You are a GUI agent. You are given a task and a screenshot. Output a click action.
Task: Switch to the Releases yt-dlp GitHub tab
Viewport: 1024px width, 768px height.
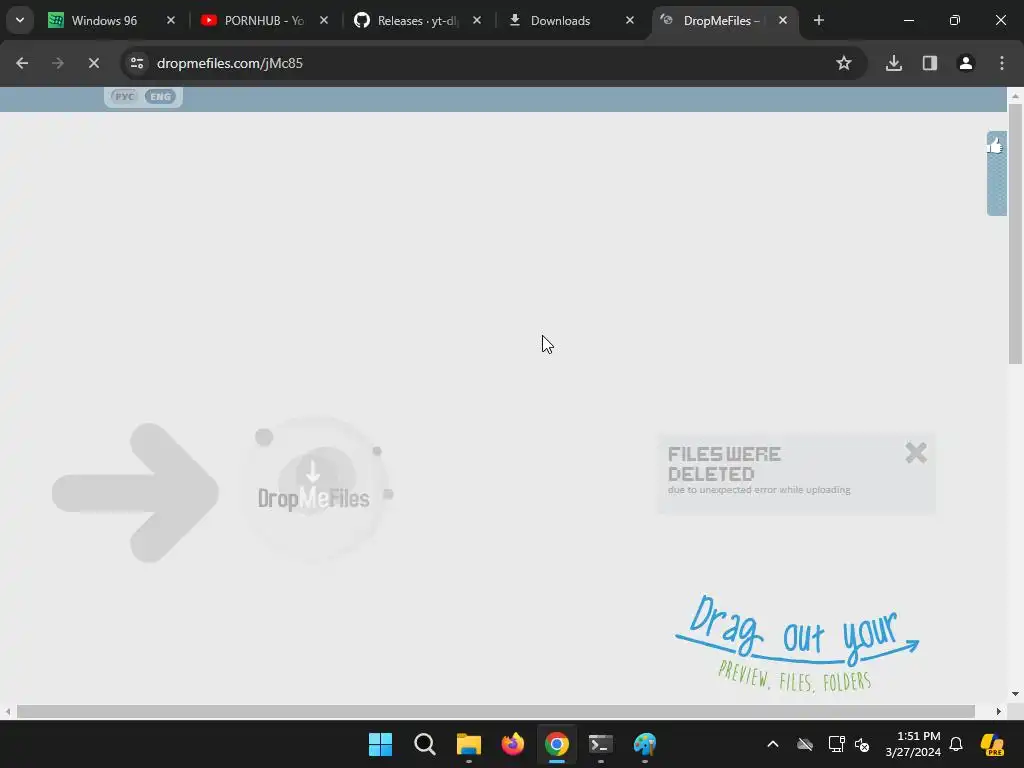(418, 20)
